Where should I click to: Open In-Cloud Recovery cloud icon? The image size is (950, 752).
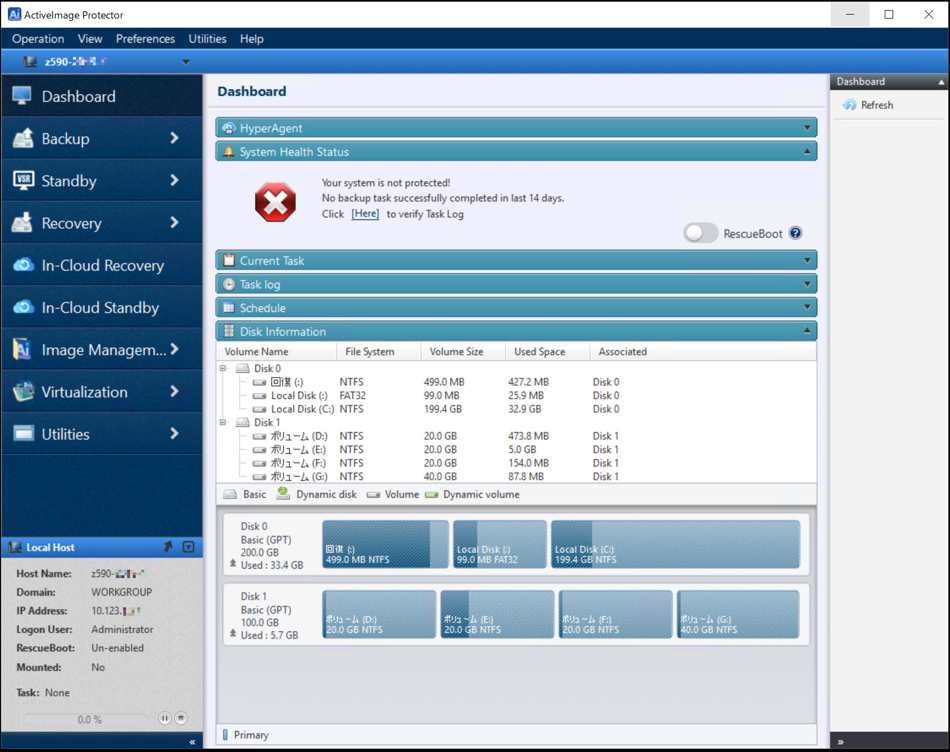[23, 265]
